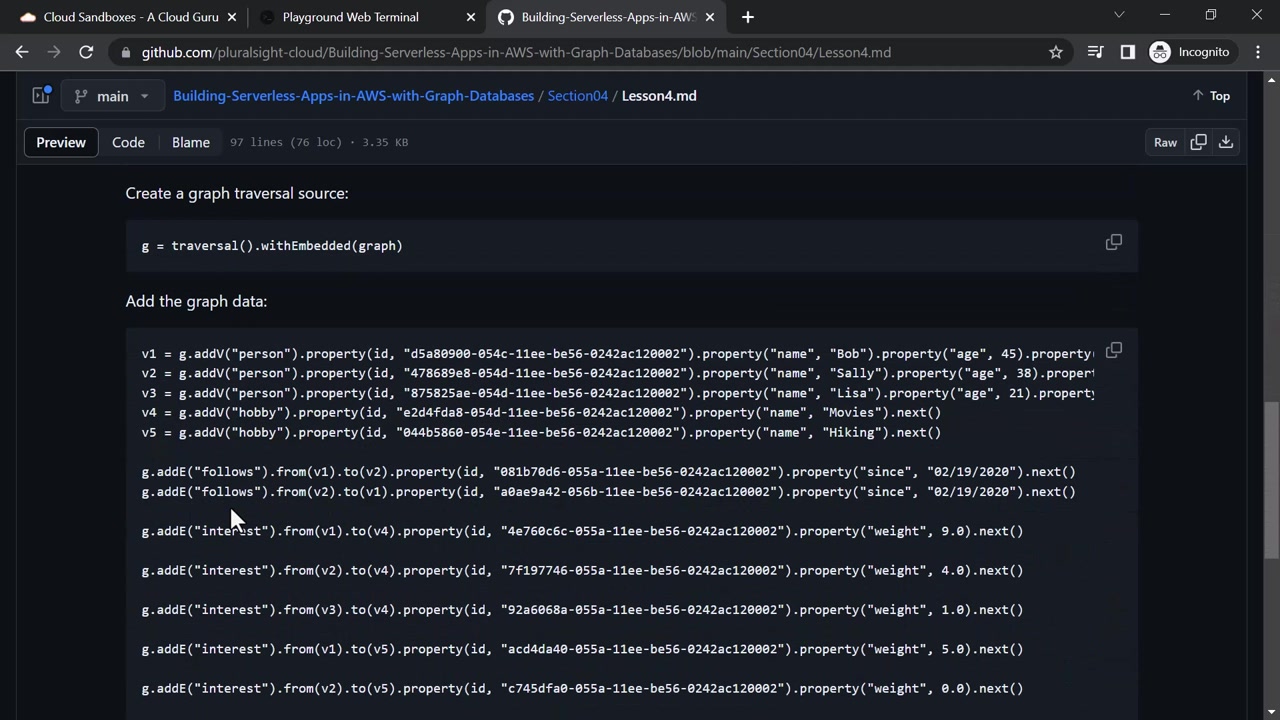Switch to Playground Web Terminal tab
The width and height of the screenshot is (1280, 720).
coord(350,17)
